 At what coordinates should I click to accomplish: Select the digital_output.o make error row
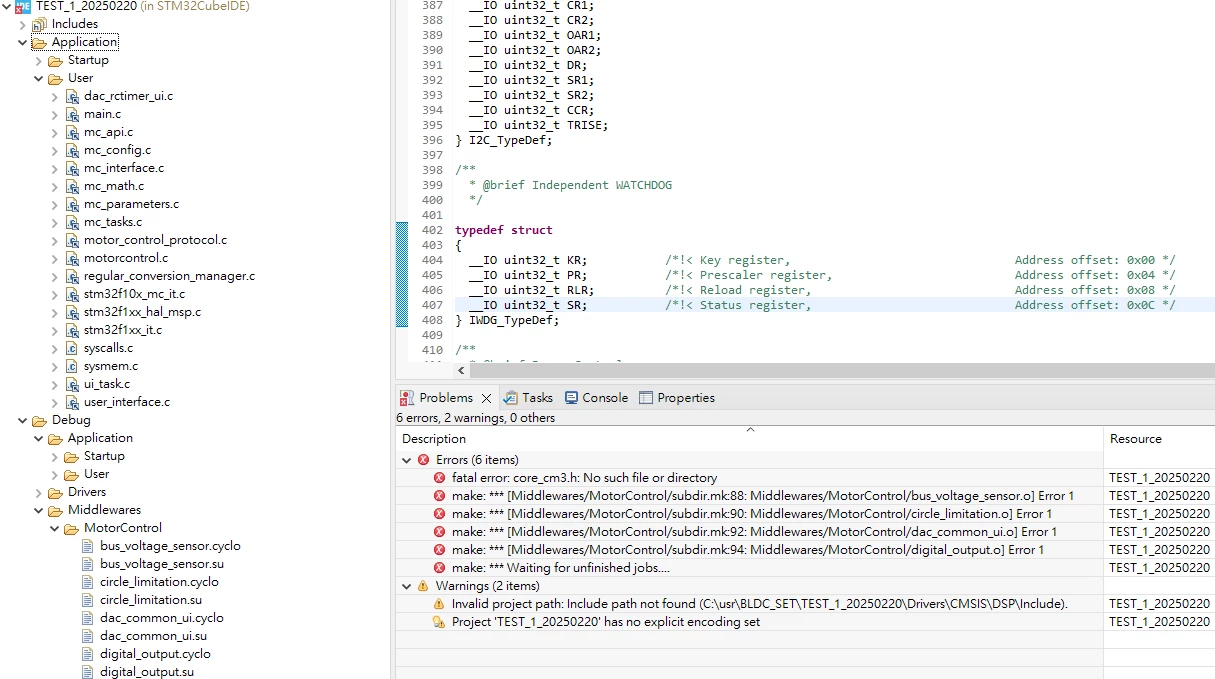point(750,550)
